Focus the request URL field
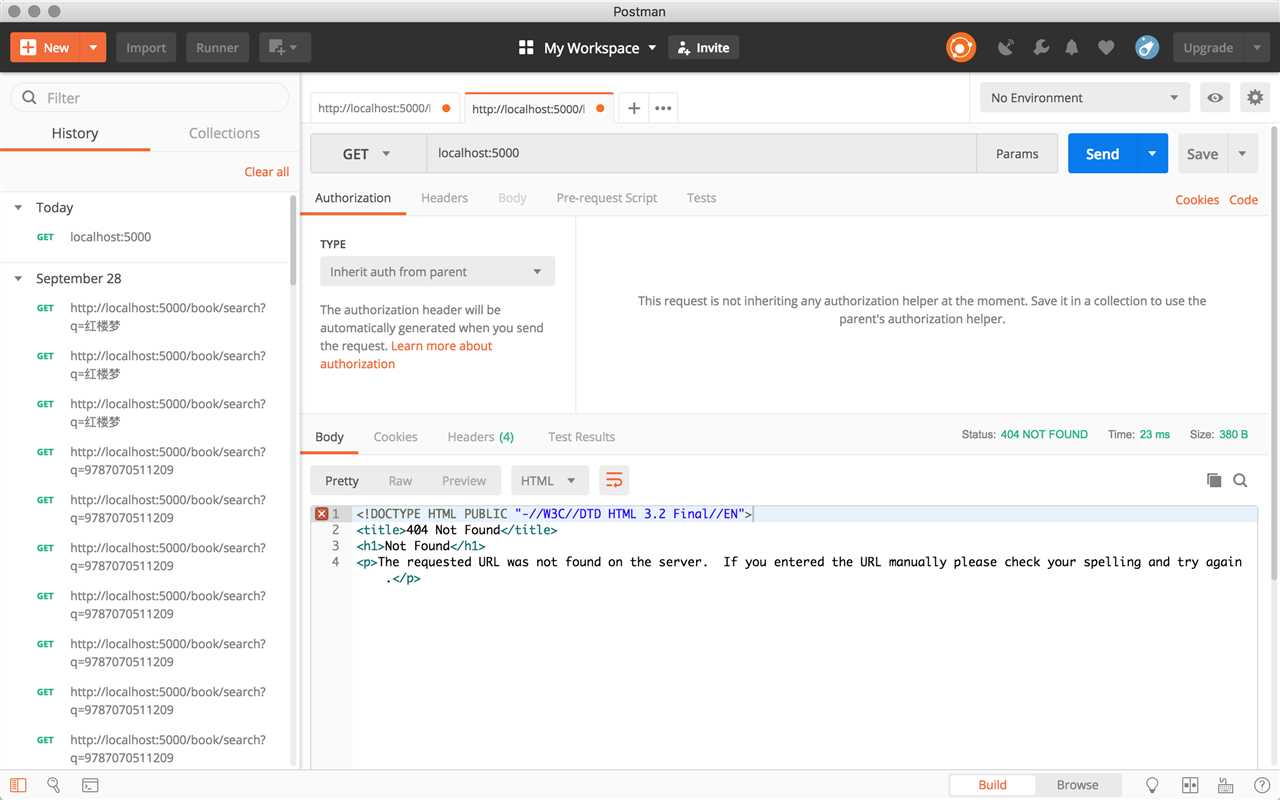 pyautogui.click(x=702, y=154)
